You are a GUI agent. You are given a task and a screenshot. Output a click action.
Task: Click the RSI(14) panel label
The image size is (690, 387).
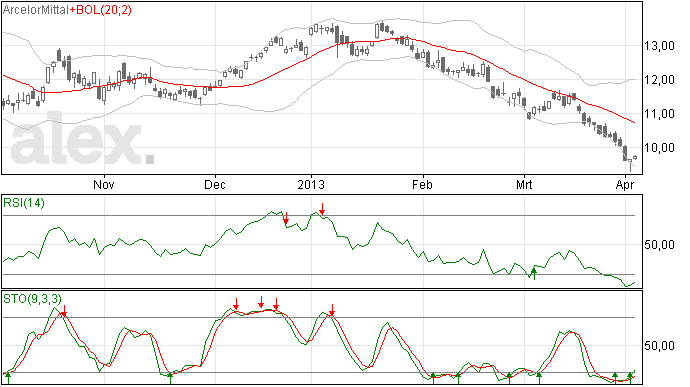[24, 203]
